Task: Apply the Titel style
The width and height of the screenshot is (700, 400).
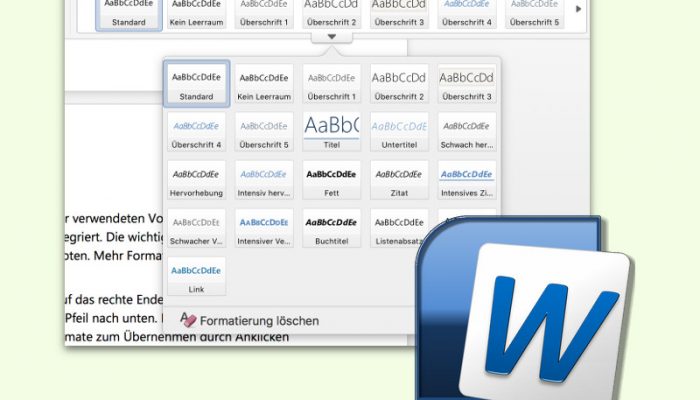Action: tap(331, 132)
